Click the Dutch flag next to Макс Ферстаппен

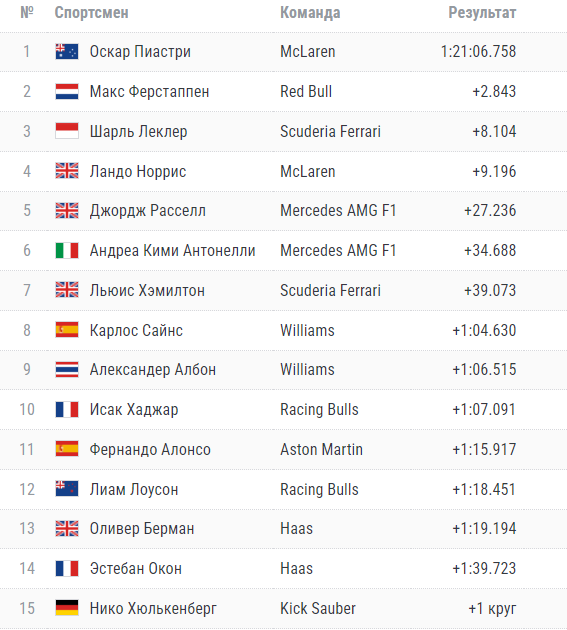[67, 91]
